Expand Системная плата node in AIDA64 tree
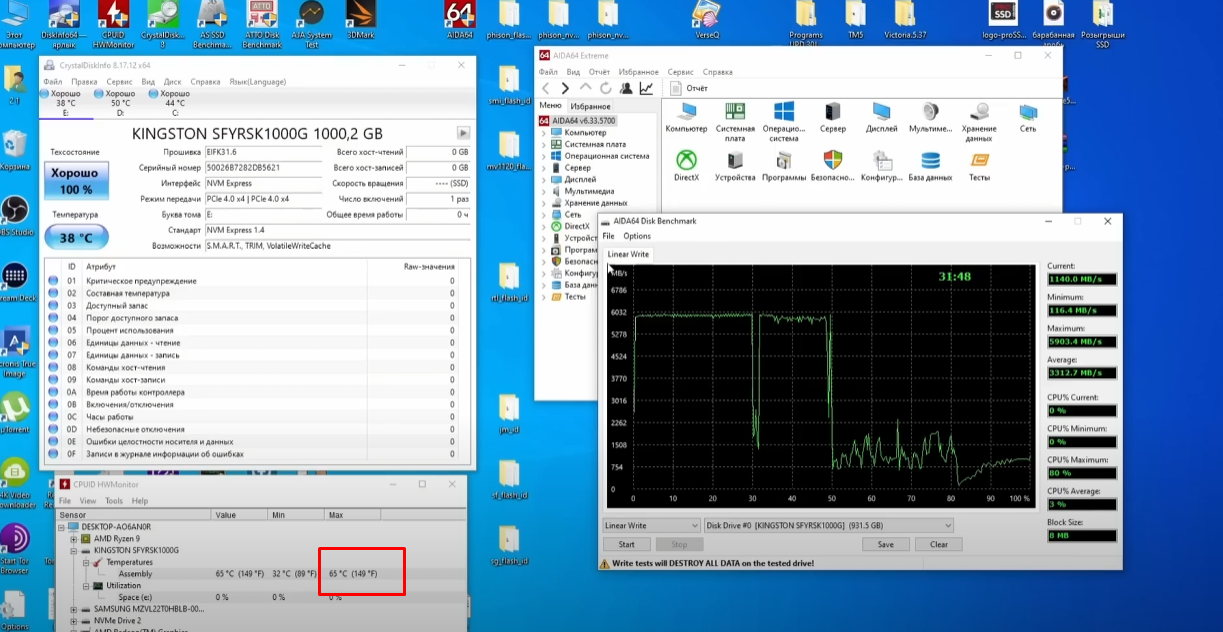 click(x=544, y=144)
